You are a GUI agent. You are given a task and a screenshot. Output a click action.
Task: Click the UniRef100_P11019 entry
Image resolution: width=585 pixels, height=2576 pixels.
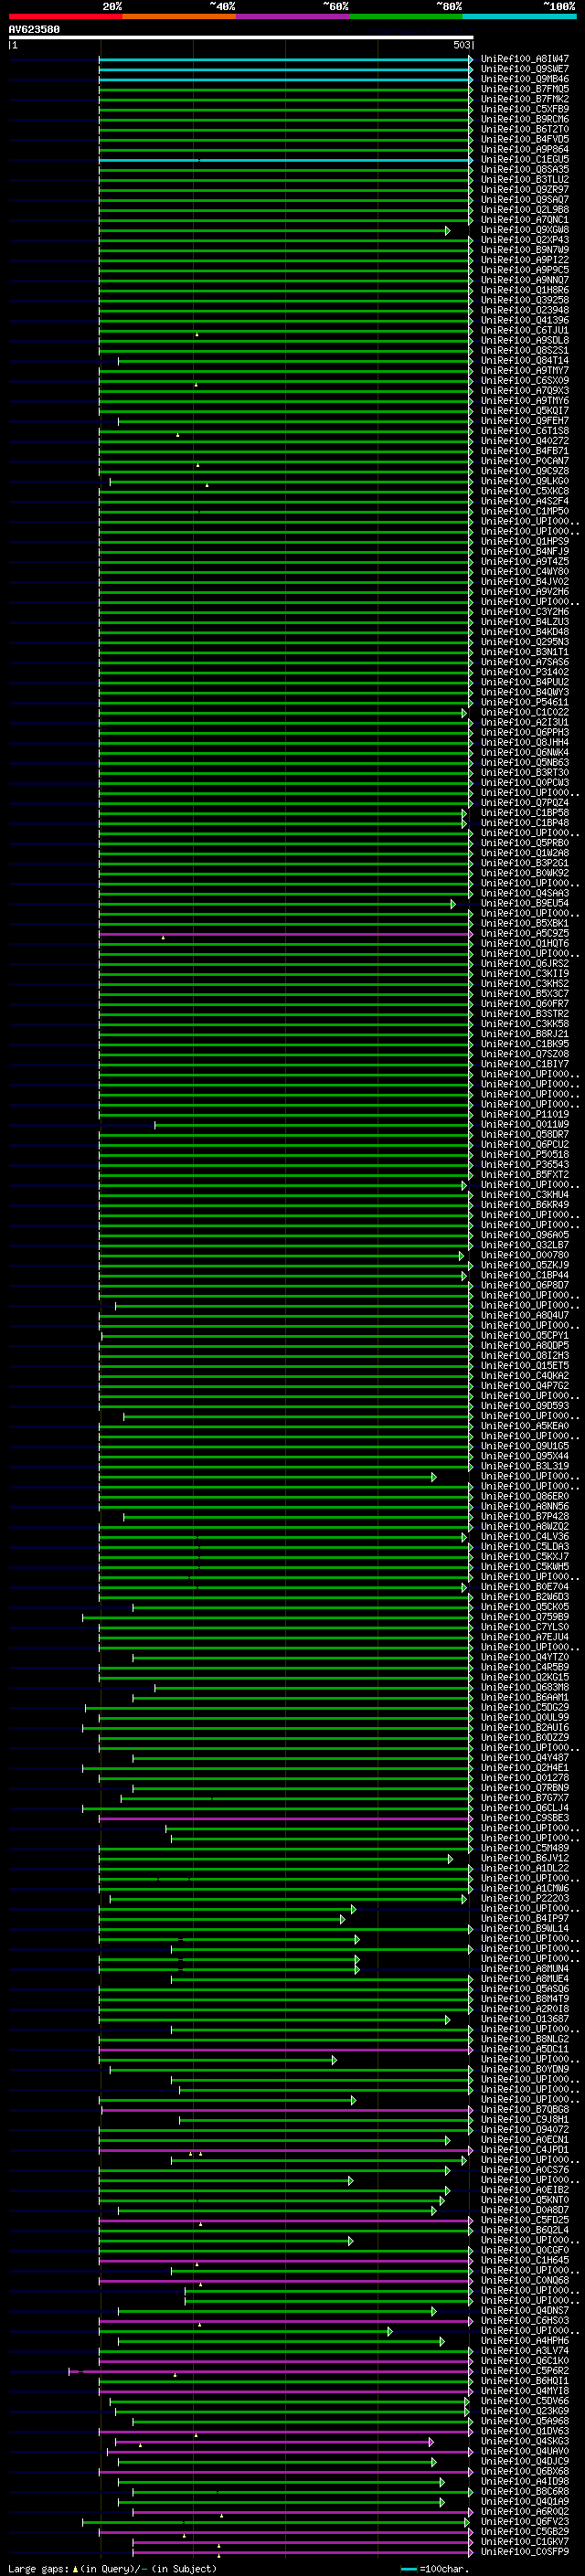pos(524,1115)
